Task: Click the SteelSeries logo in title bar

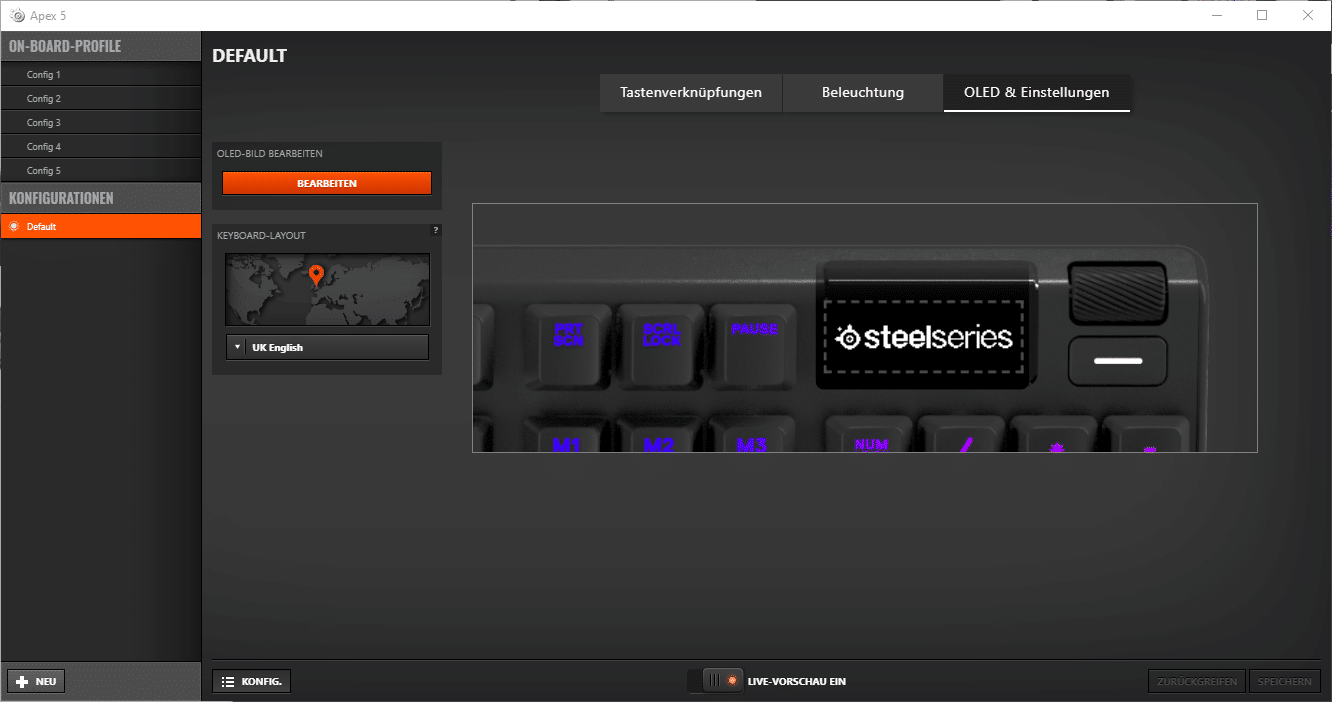Action: point(16,15)
